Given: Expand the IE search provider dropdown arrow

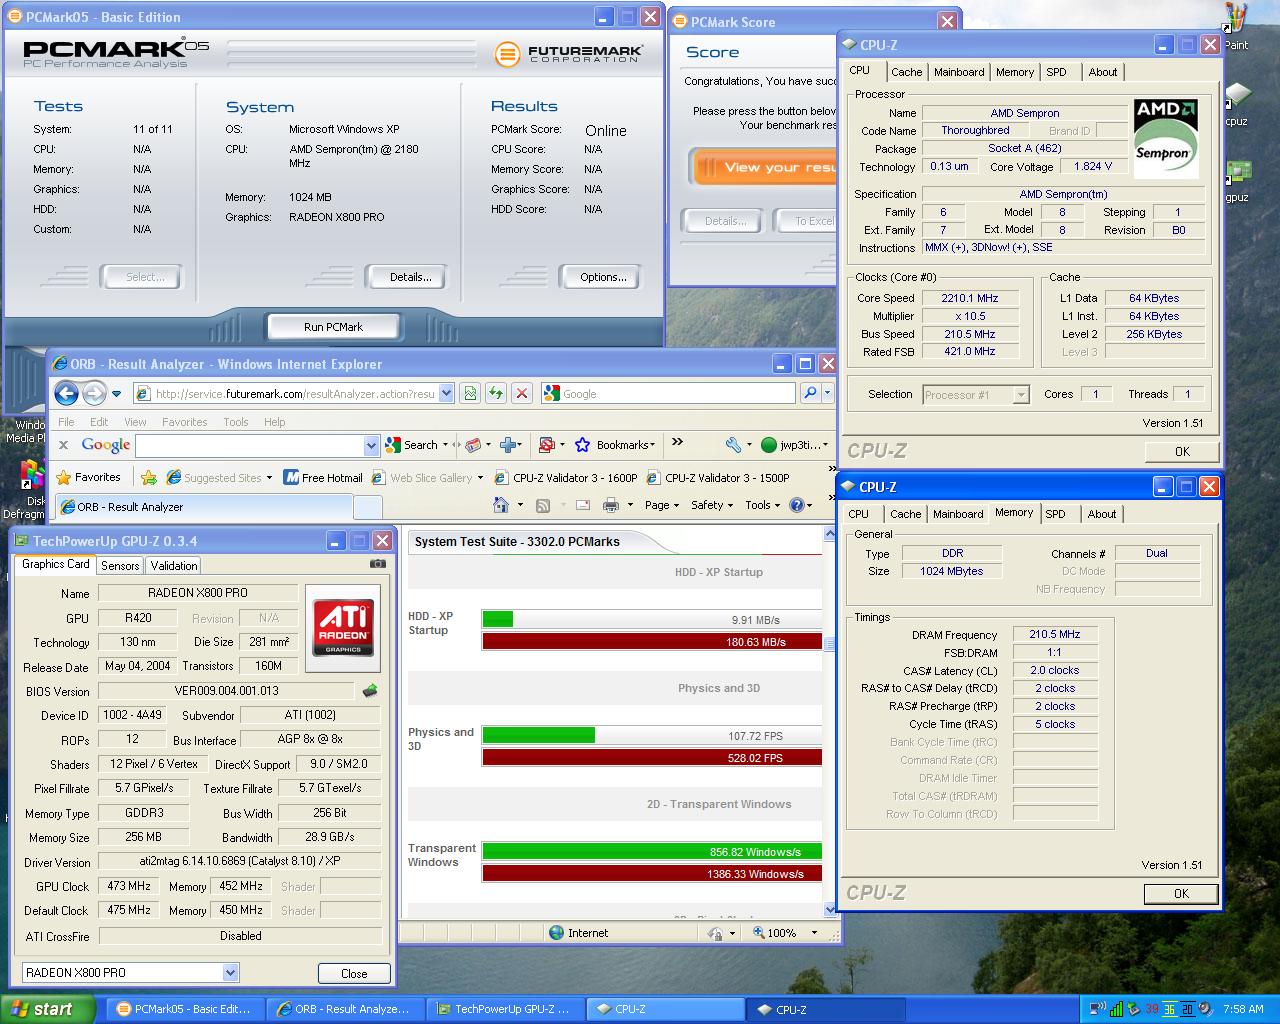Looking at the screenshot, I should point(827,393).
